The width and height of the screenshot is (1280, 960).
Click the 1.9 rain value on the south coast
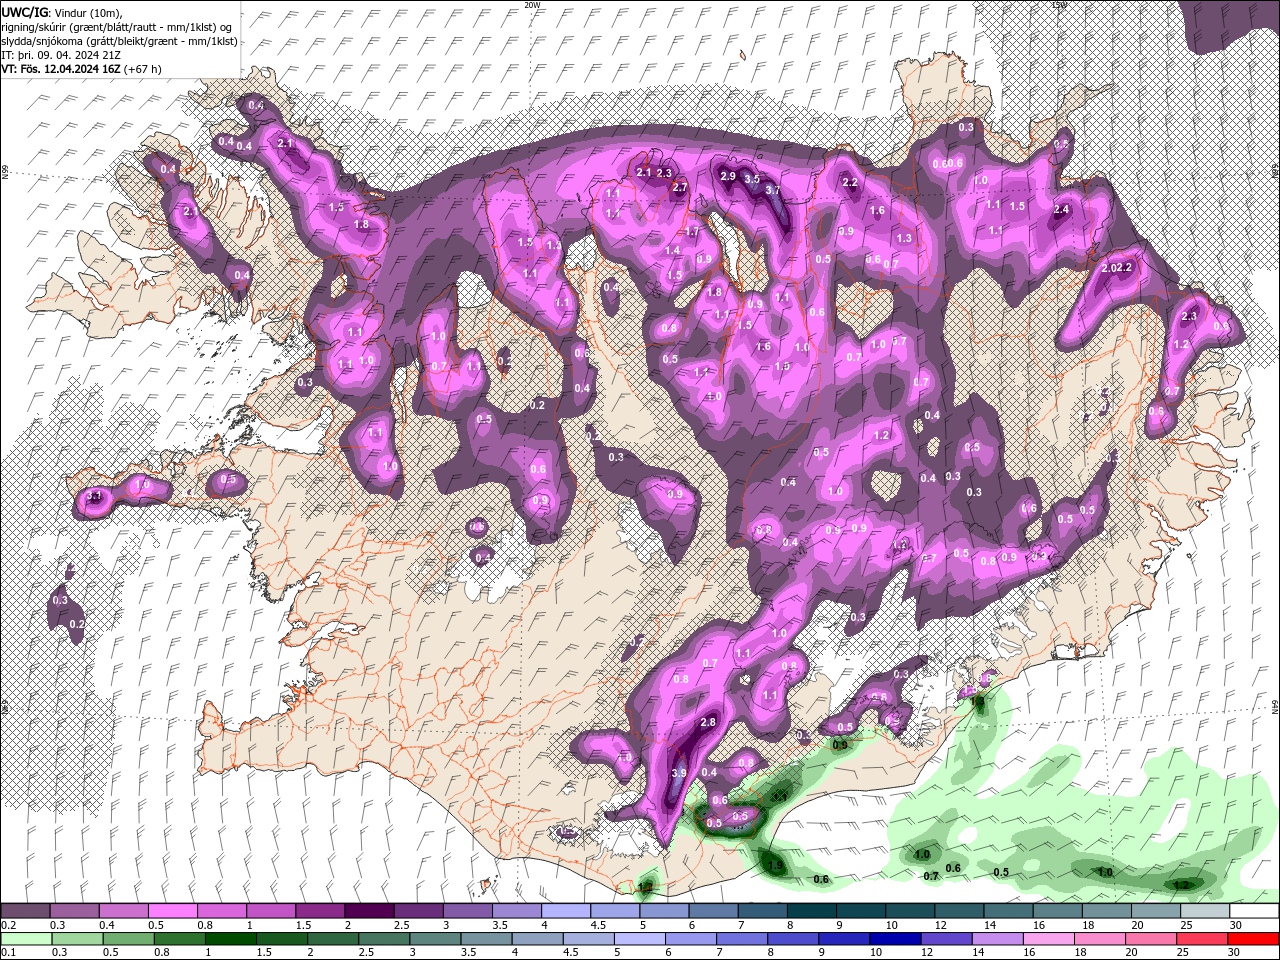(x=774, y=866)
